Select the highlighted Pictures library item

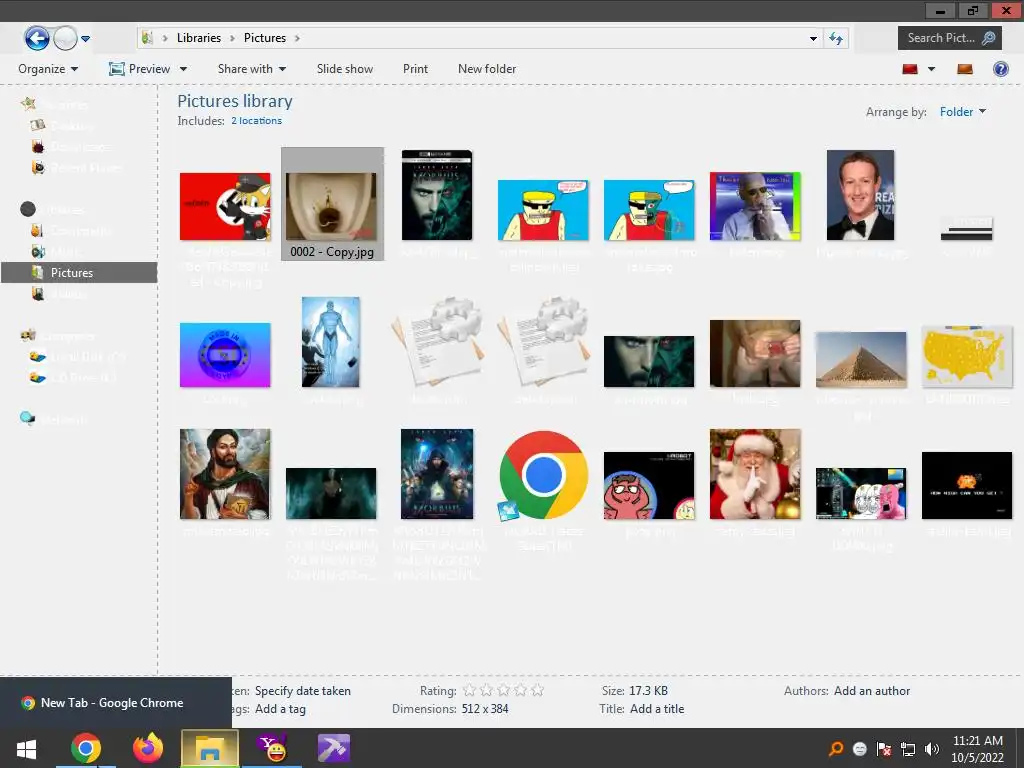79,272
